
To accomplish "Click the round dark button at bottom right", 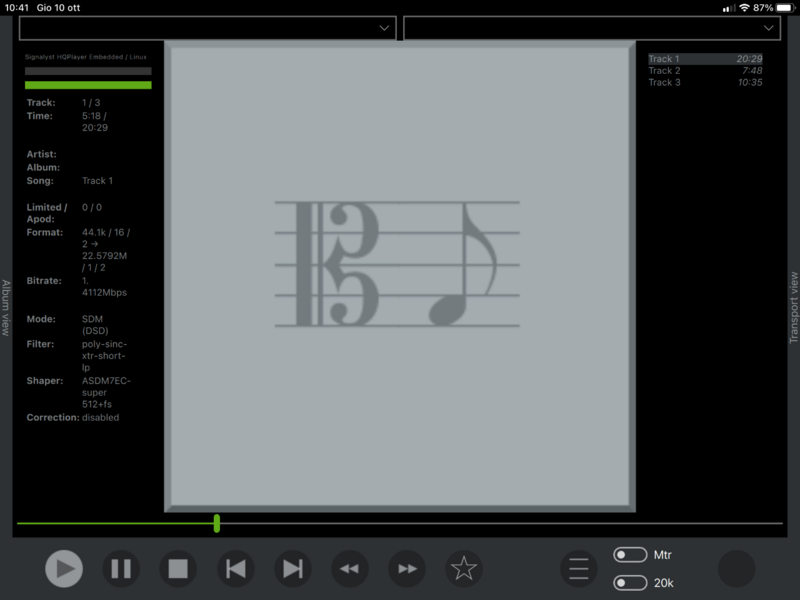I will pyautogui.click(x=737, y=569).
